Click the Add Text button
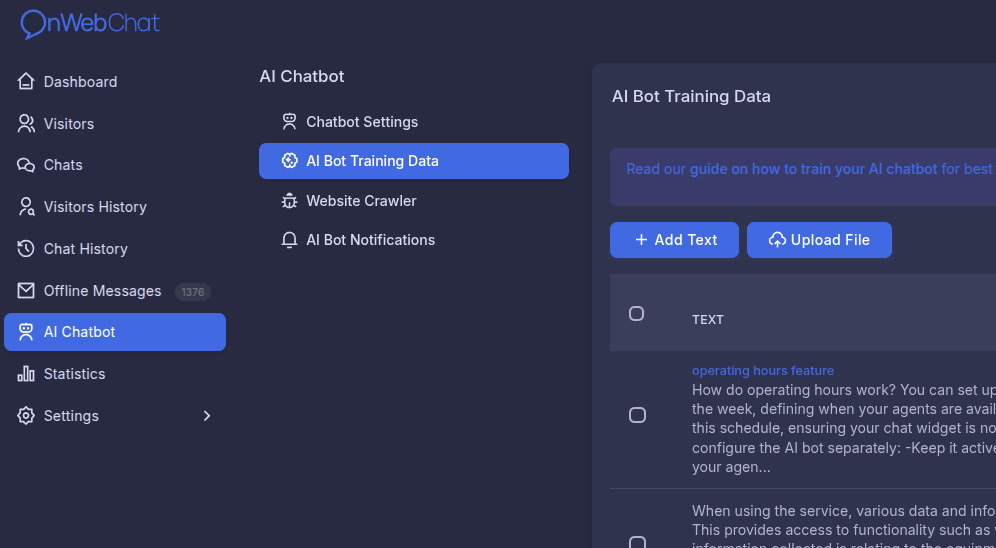Image resolution: width=996 pixels, height=548 pixels. coord(674,240)
